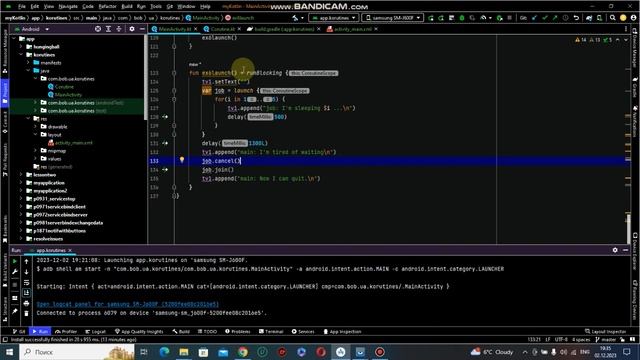Image resolution: width=640 pixels, height=360 pixels.
Task: Click Collapse All in Project panel
Action: coord(119,29)
